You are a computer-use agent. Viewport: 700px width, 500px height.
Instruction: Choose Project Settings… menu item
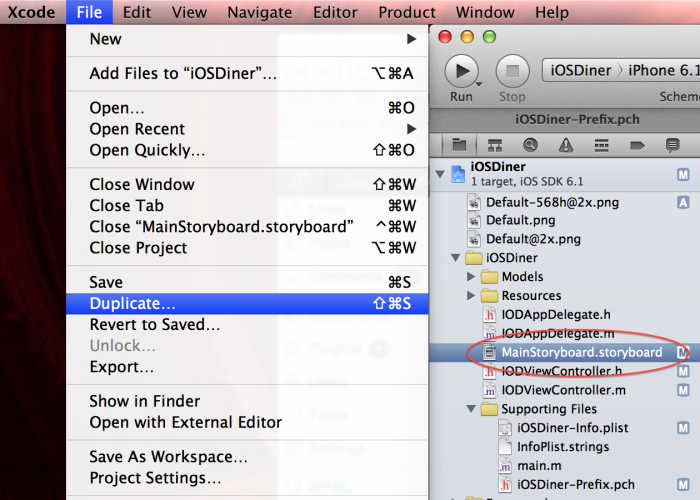click(x=247, y=478)
